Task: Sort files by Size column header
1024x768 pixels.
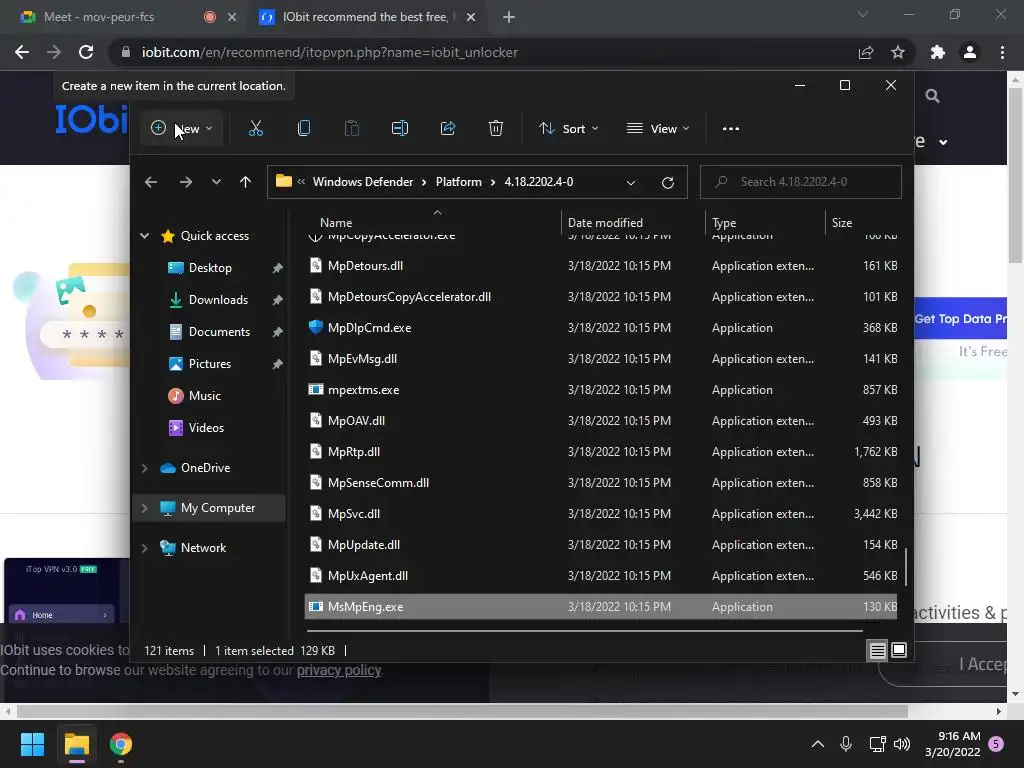Action: click(x=842, y=223)
